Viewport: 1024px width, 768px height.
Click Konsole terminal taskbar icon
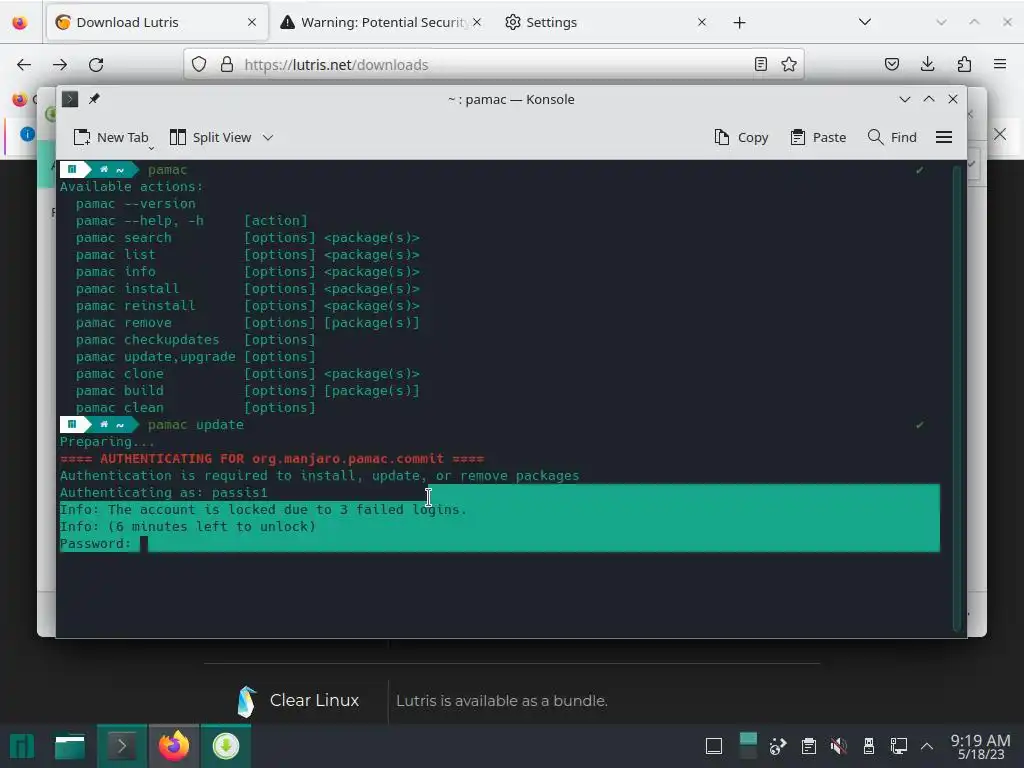pyautogui.click(x=121, y=746)
